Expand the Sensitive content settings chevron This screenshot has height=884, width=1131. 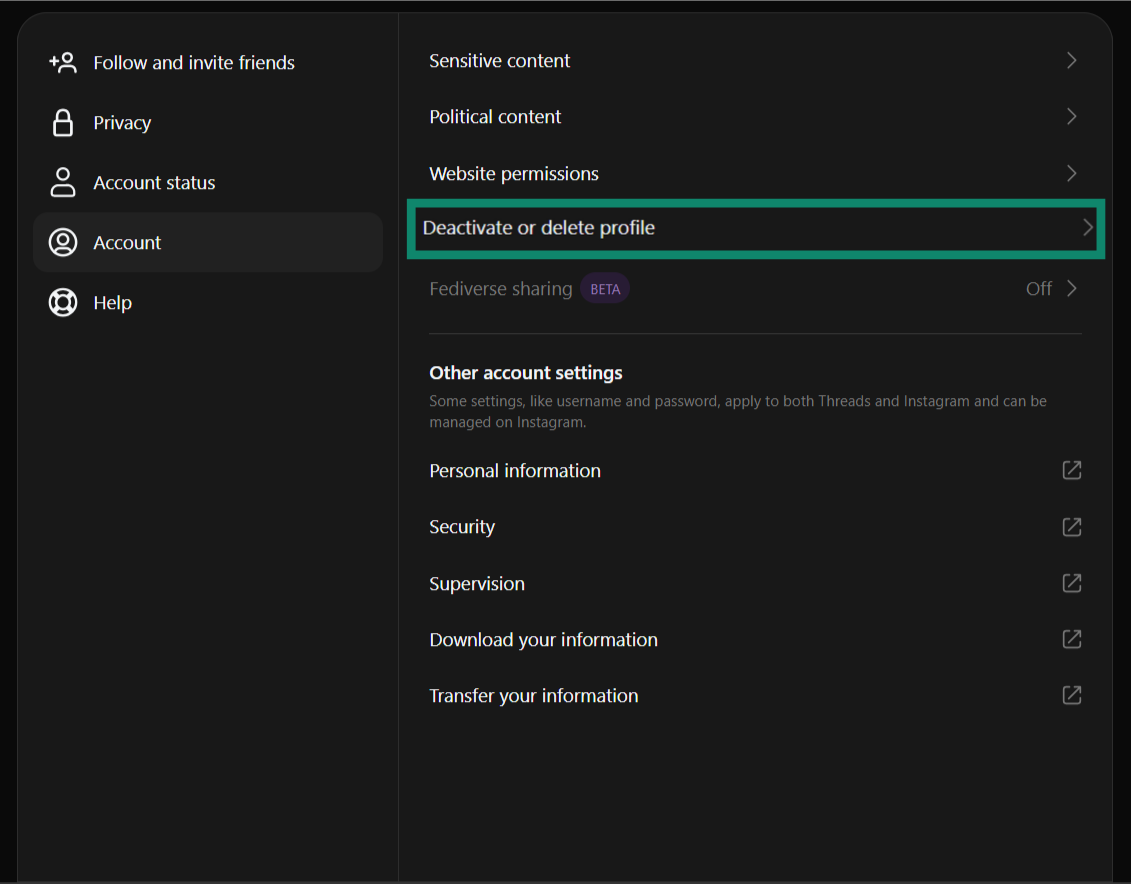tap(1071, 60)
